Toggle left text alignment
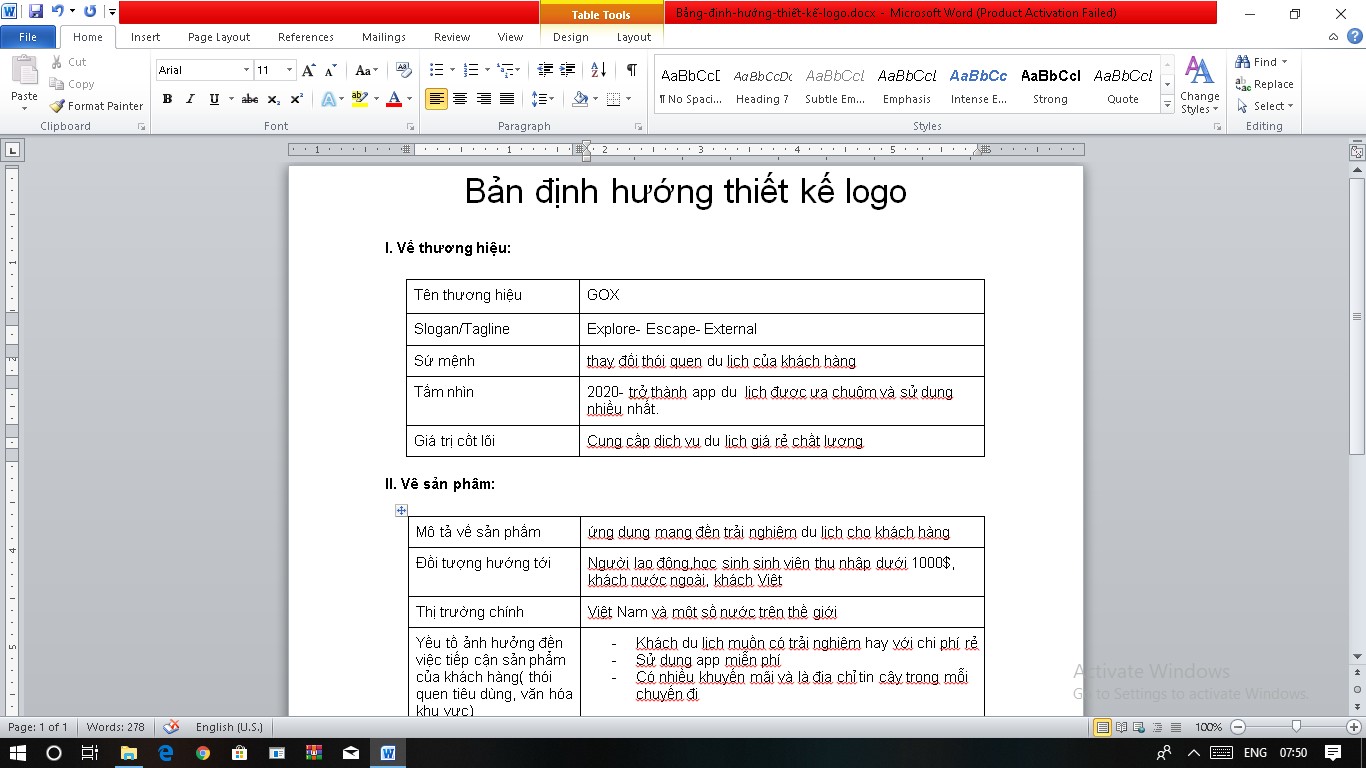This screenshot has width=1366, height=768. pyautogui.click(x=436, y=99)
